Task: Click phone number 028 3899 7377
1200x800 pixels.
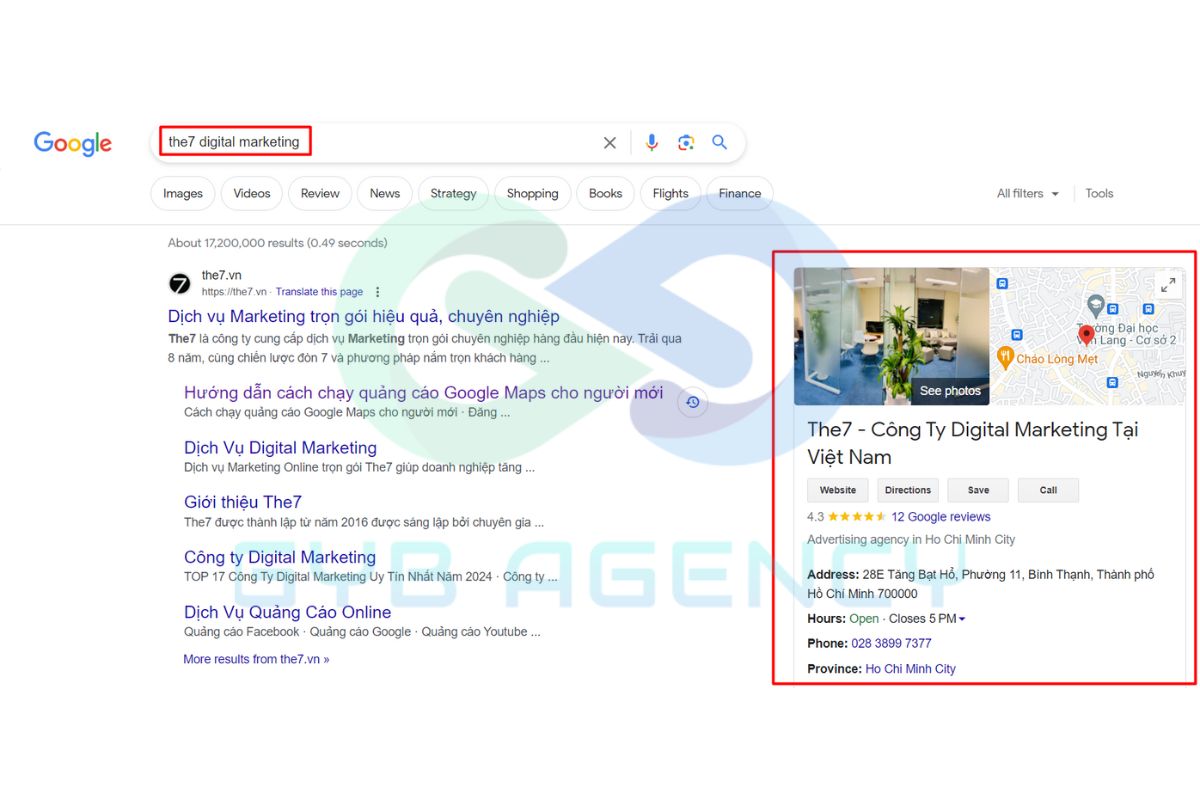Action: click(891, 643)
